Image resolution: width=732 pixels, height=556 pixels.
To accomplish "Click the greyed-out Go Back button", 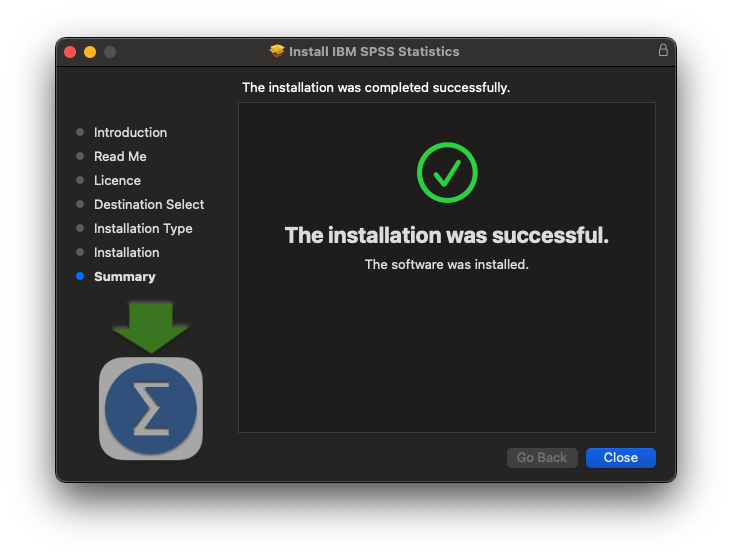I will pyautogui.click(x=542, y=457).
